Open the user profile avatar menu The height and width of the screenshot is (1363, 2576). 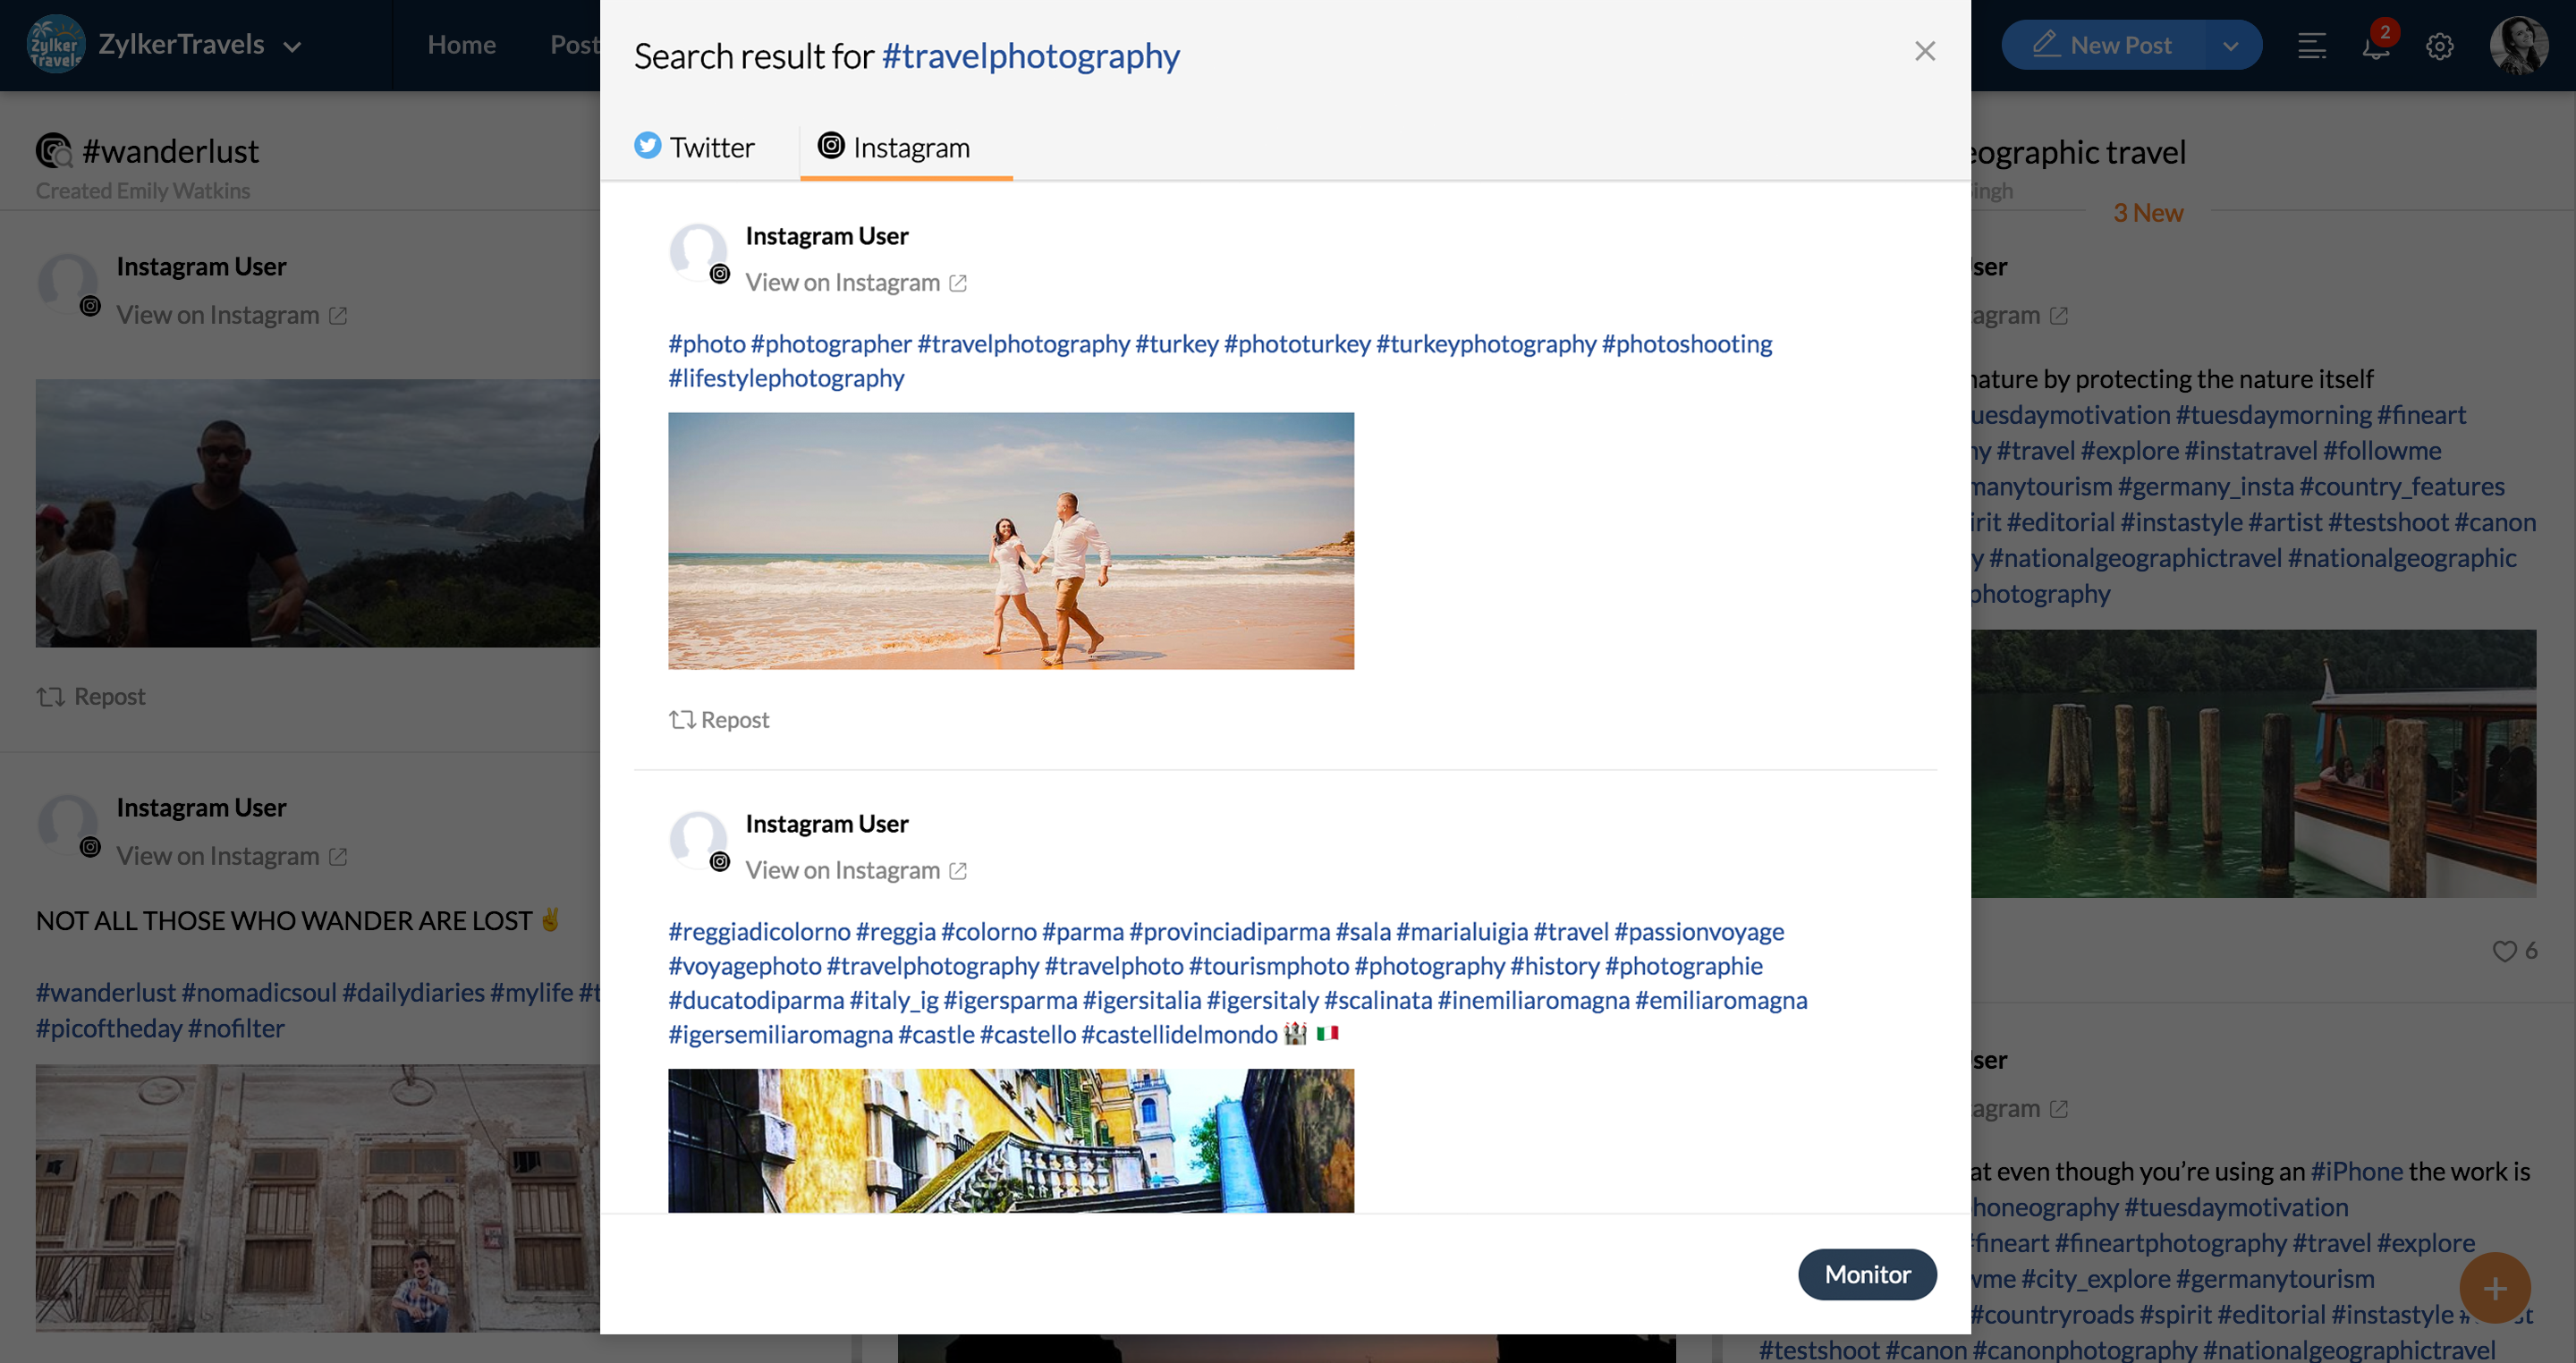coord(2517,45)
